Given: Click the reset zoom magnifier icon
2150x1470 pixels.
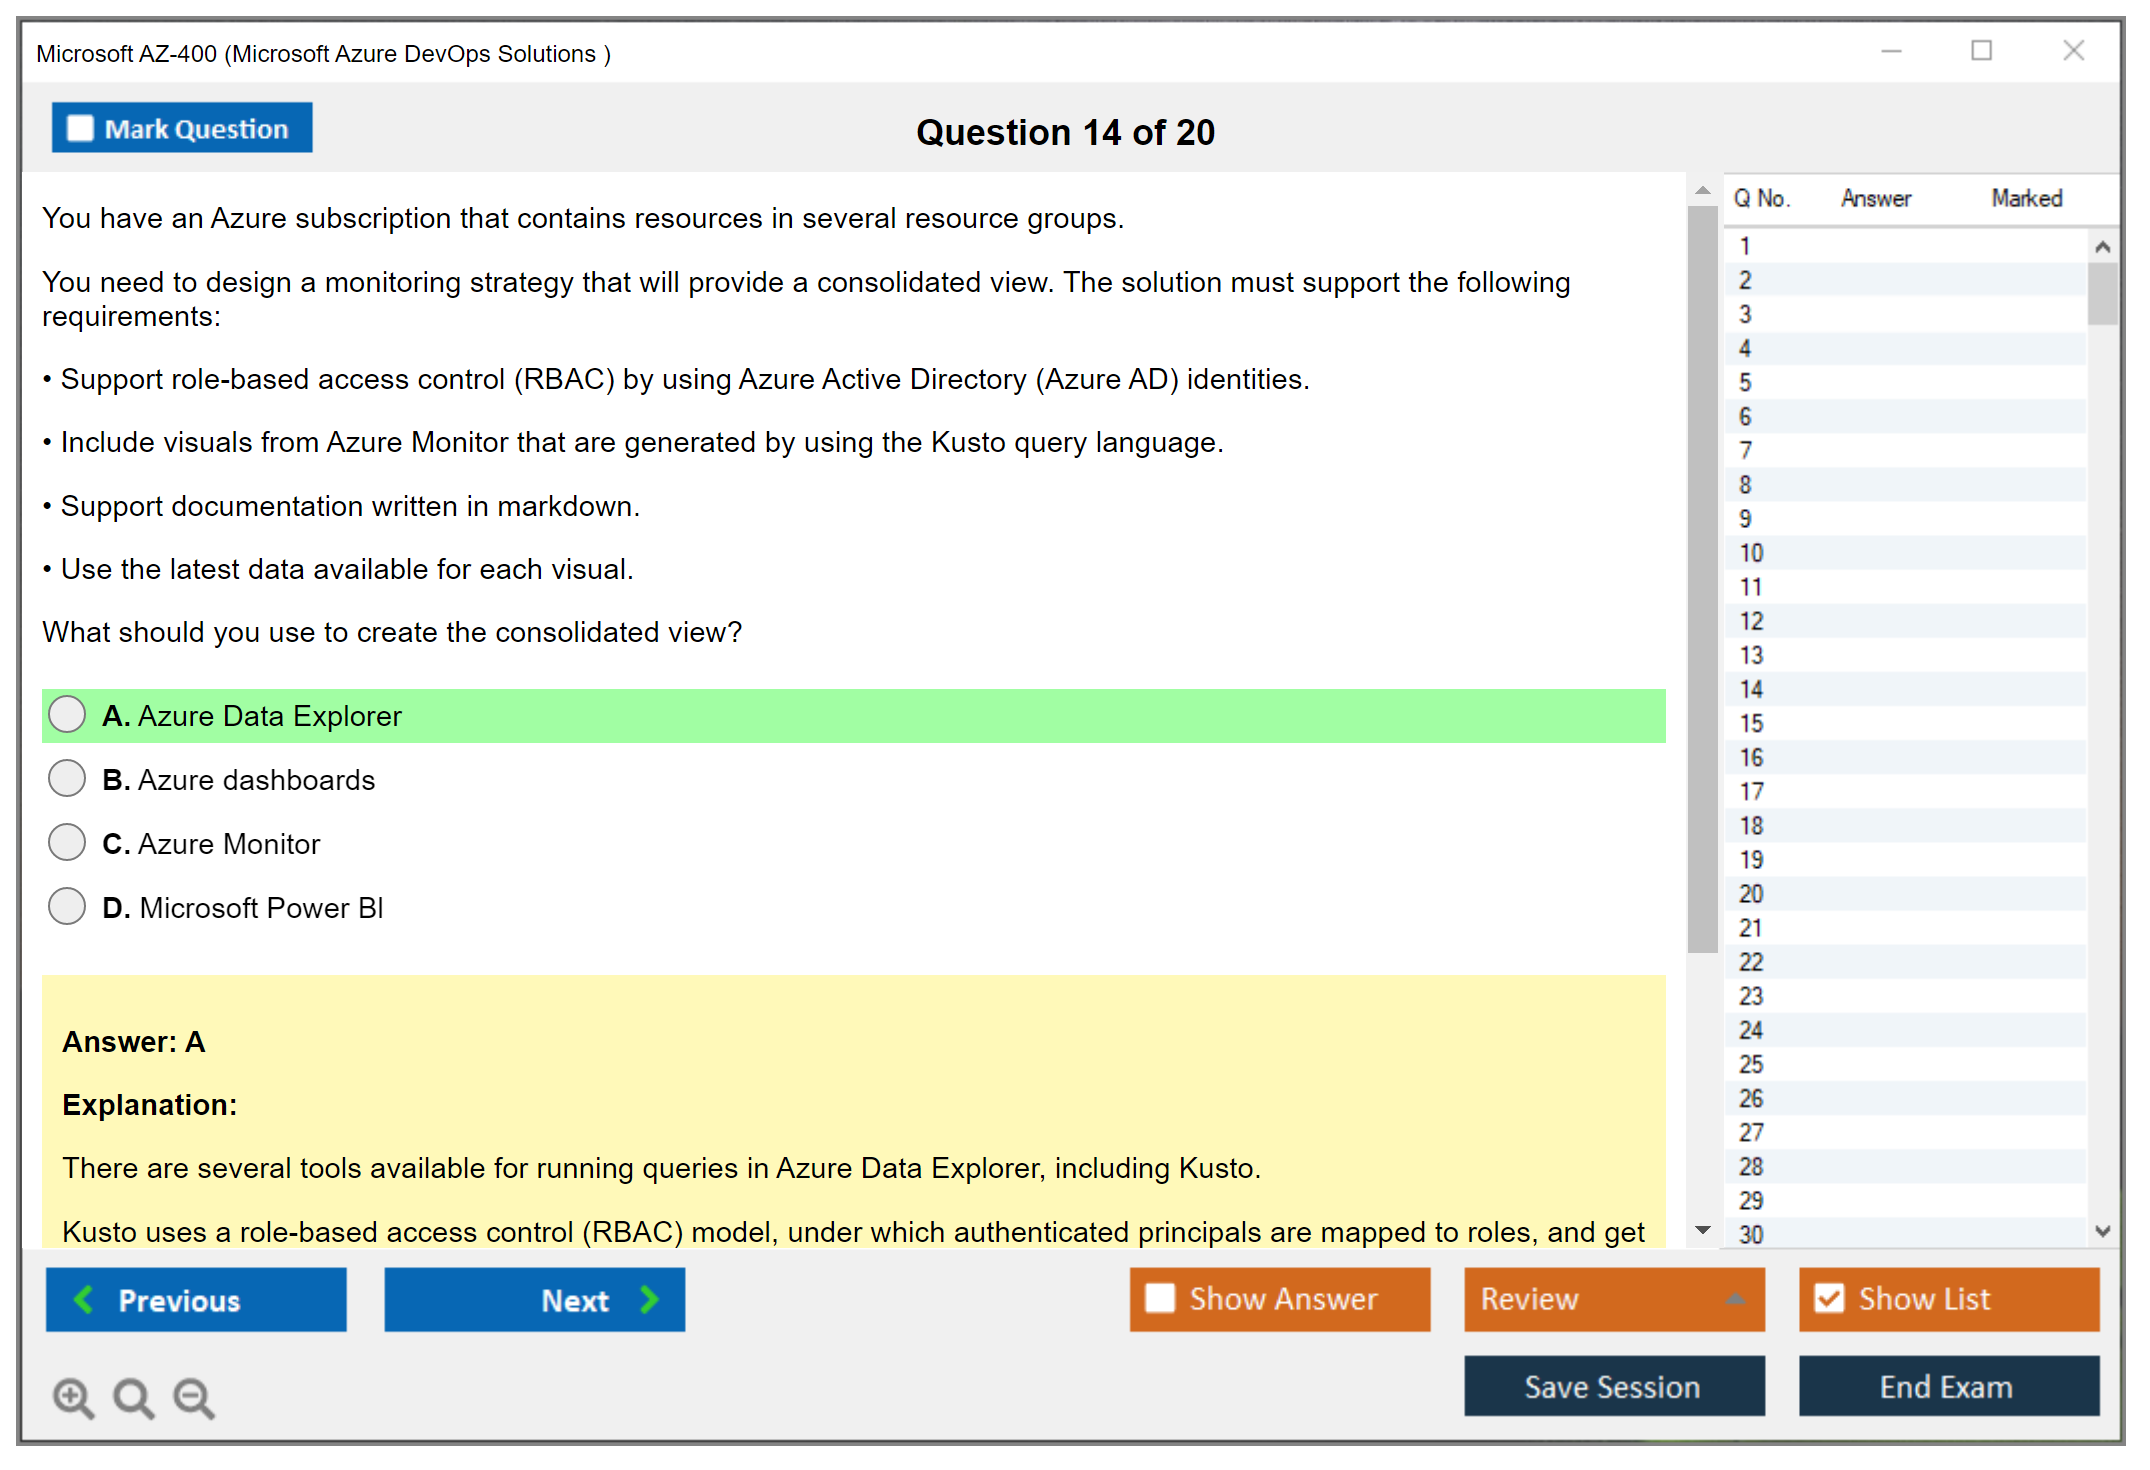Looking at the screenshot, I should click(133, 1397).
